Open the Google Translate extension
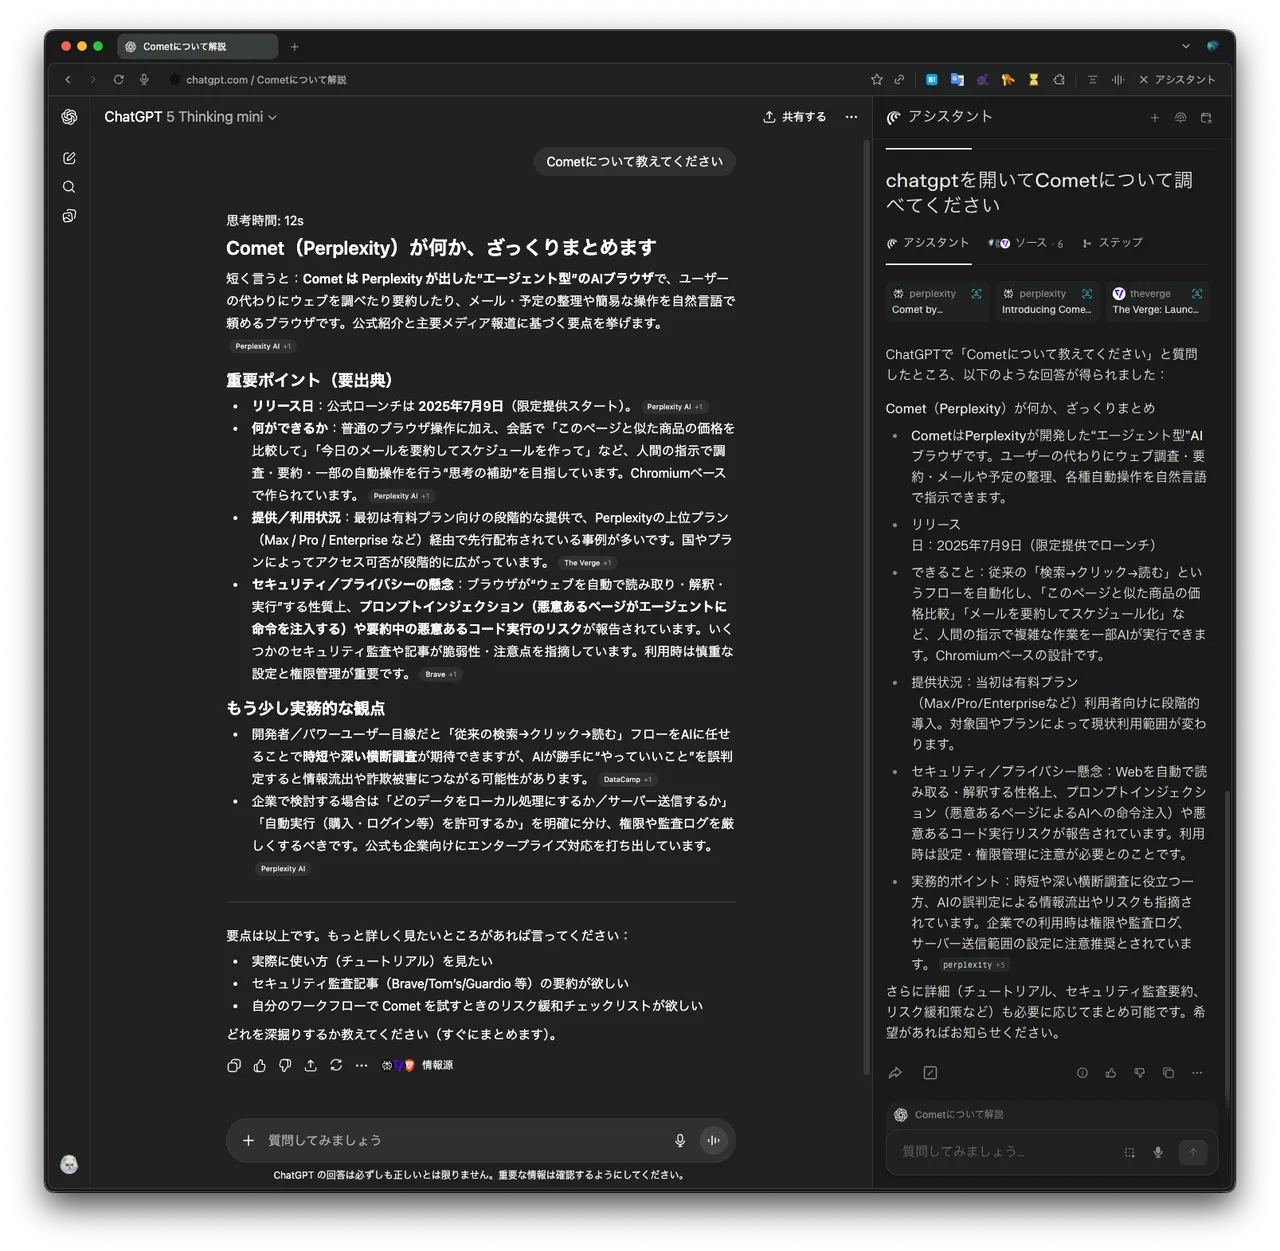 (957, 80)
